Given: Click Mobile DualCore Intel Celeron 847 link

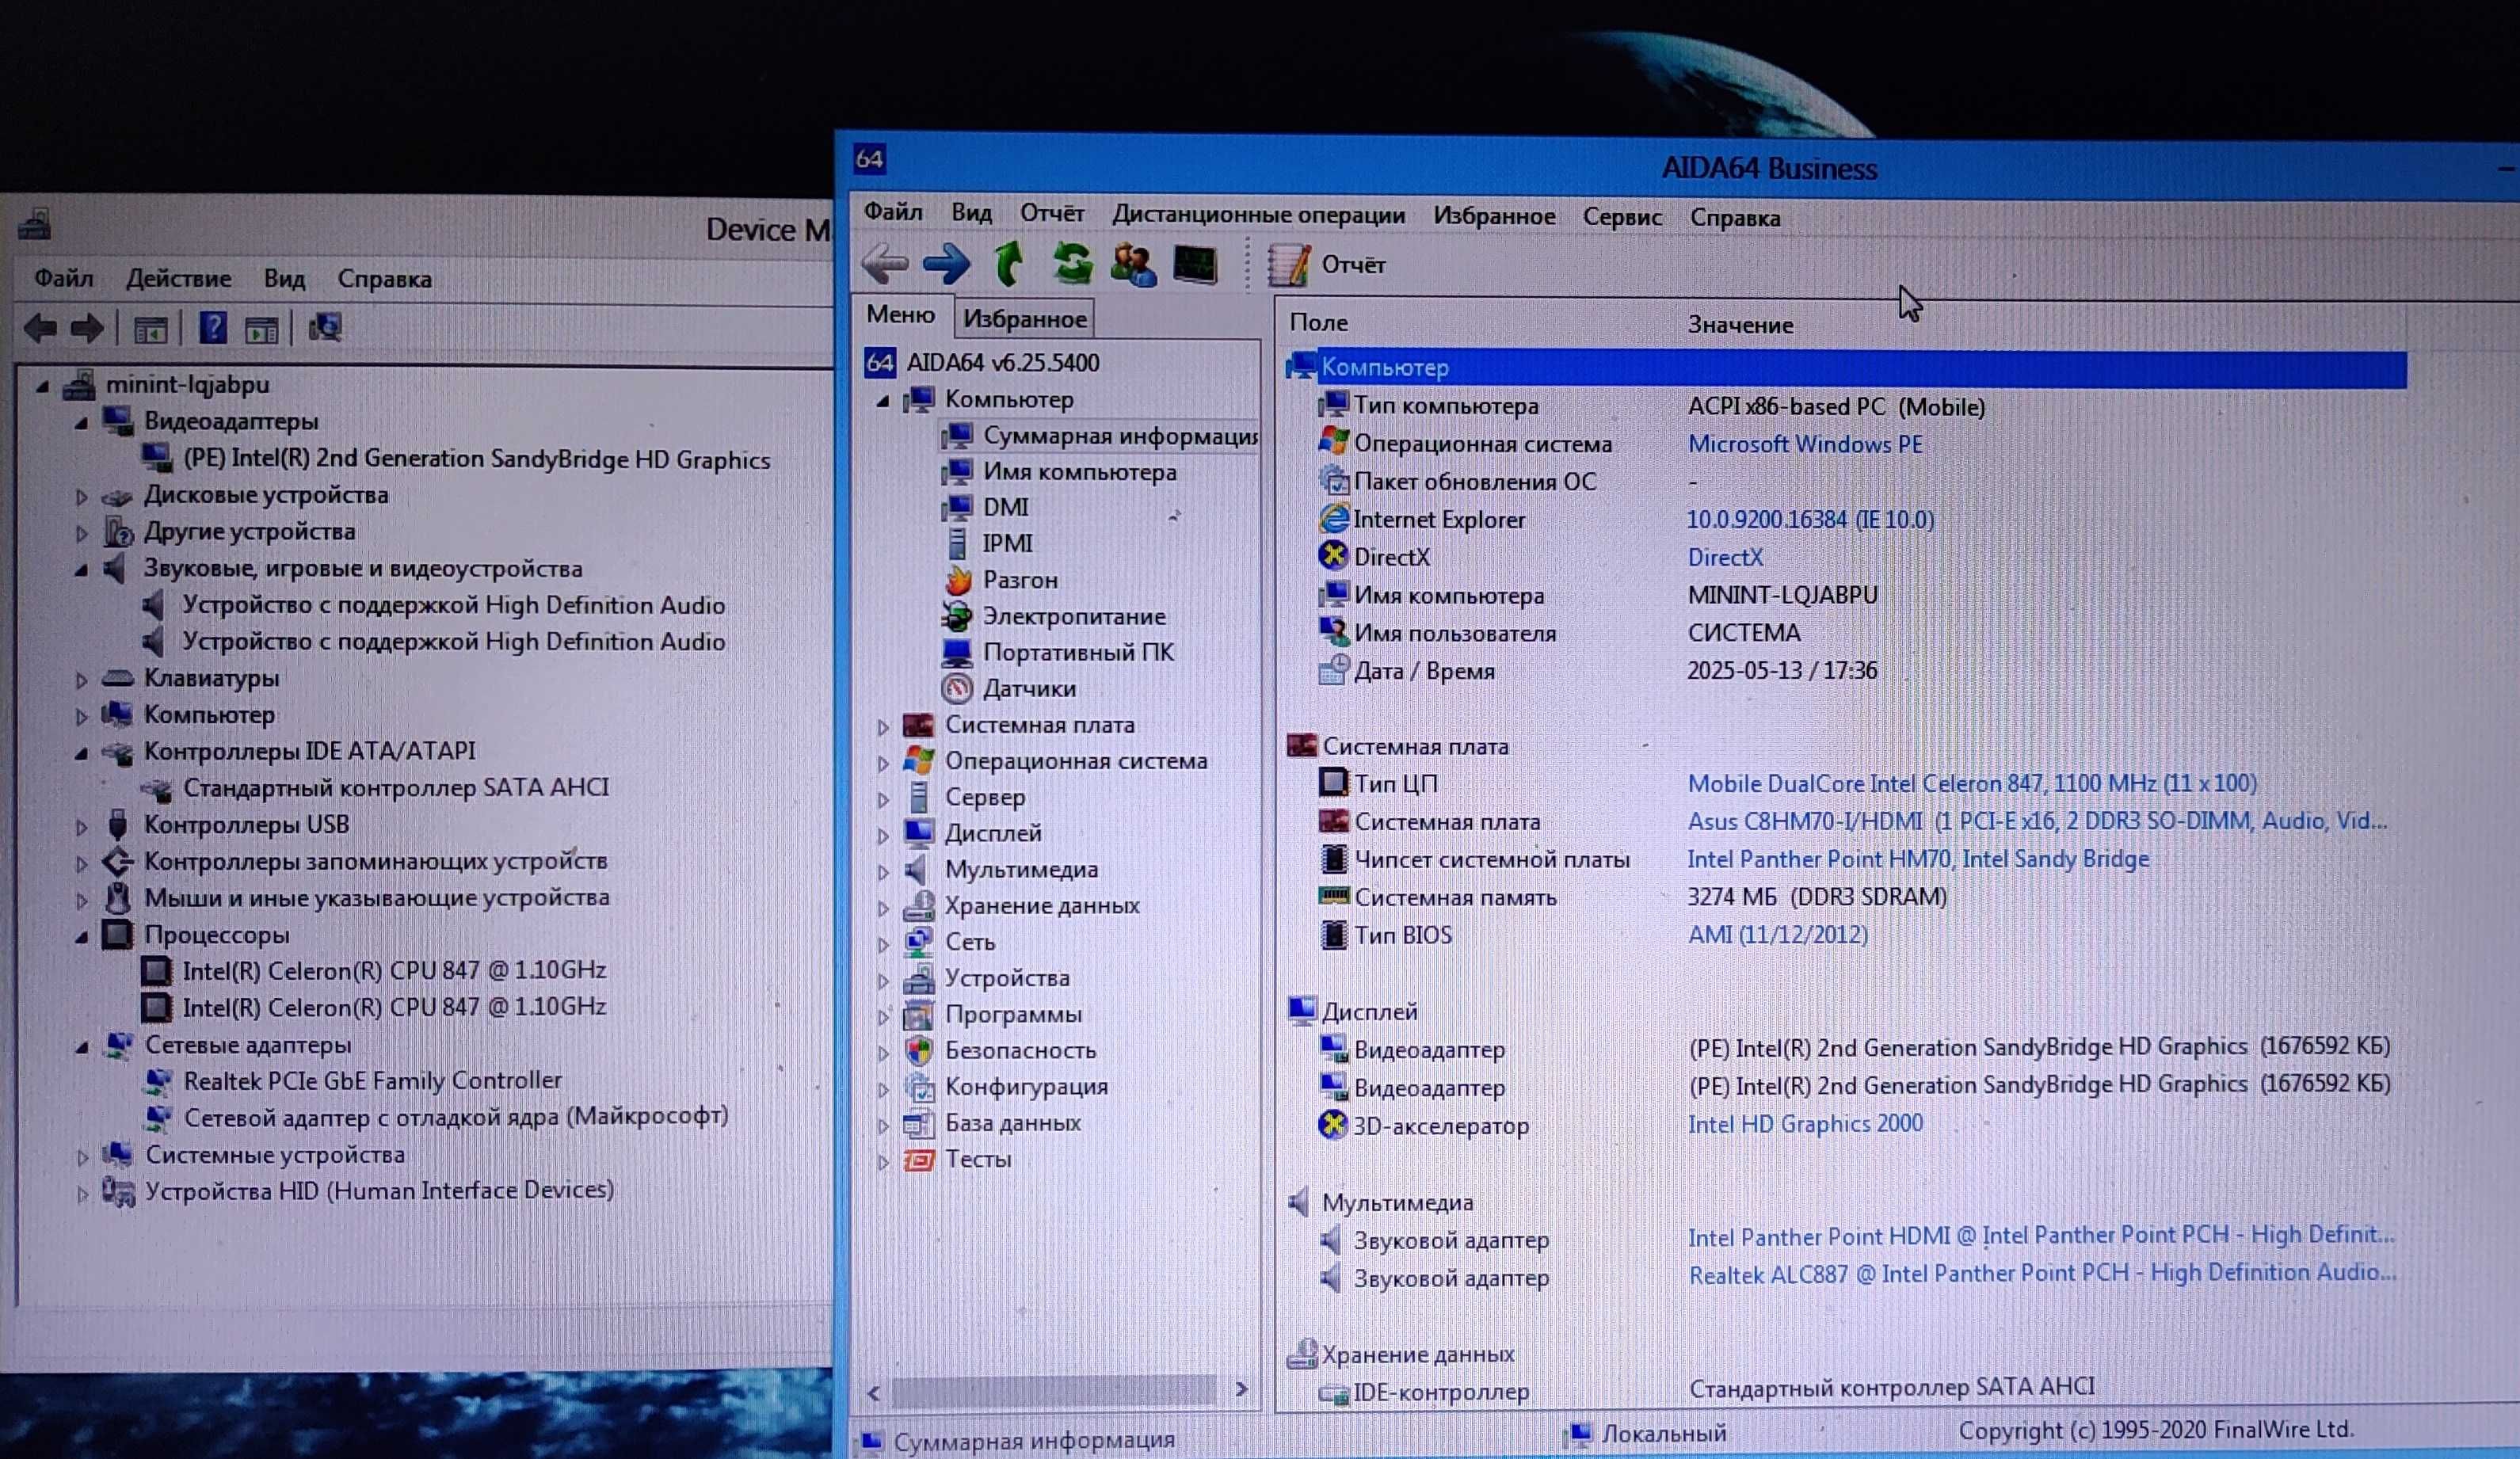Looking at the screenshot, I should (1972, 783).
